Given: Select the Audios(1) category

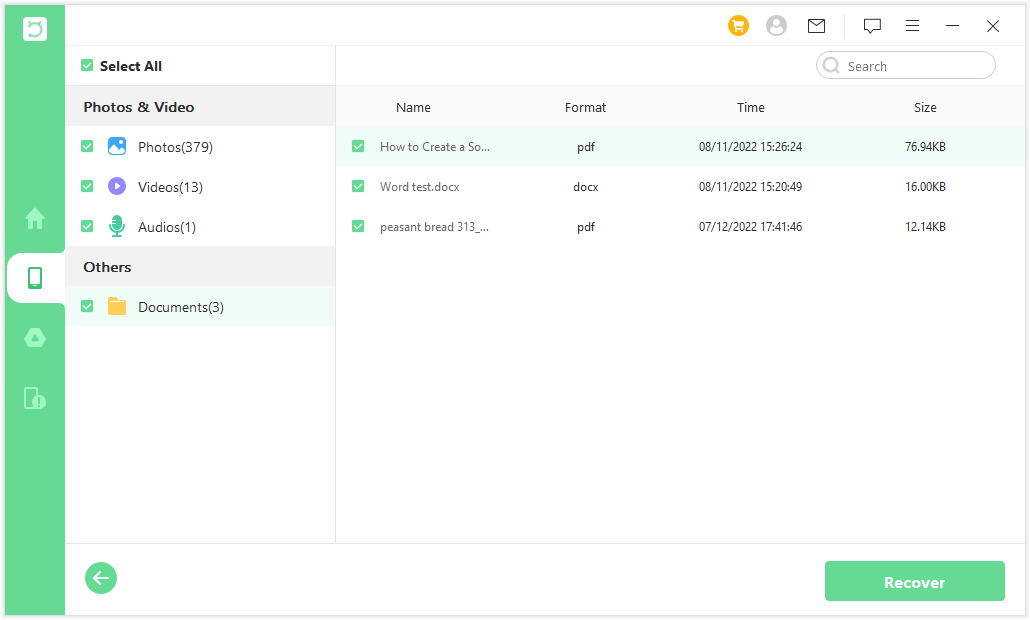Looking at the screenshot, I should click(x=166, y=226).
